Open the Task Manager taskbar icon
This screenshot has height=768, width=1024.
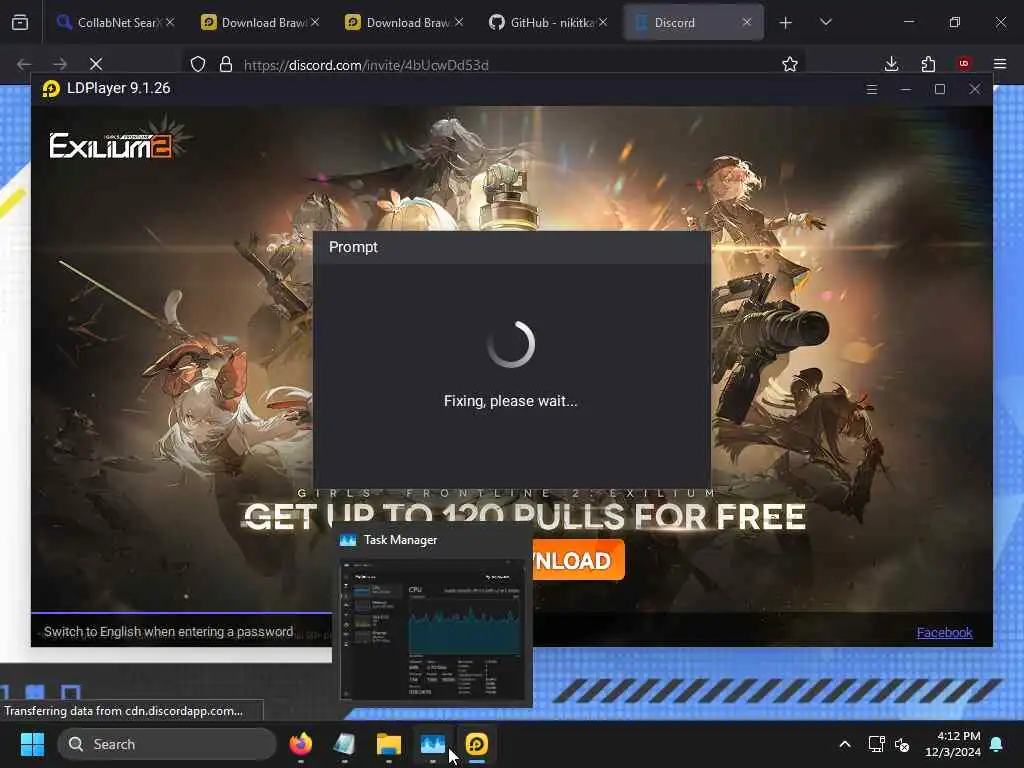pos(432,744)
